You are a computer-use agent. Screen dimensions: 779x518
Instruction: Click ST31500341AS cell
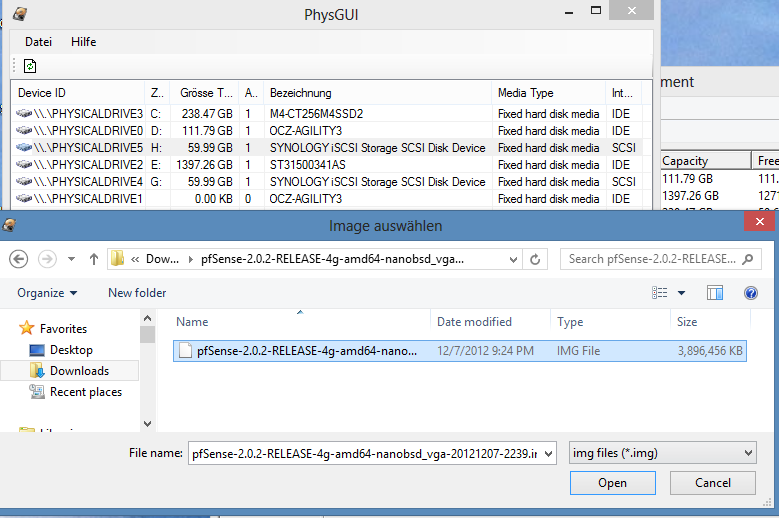(308, 164)
